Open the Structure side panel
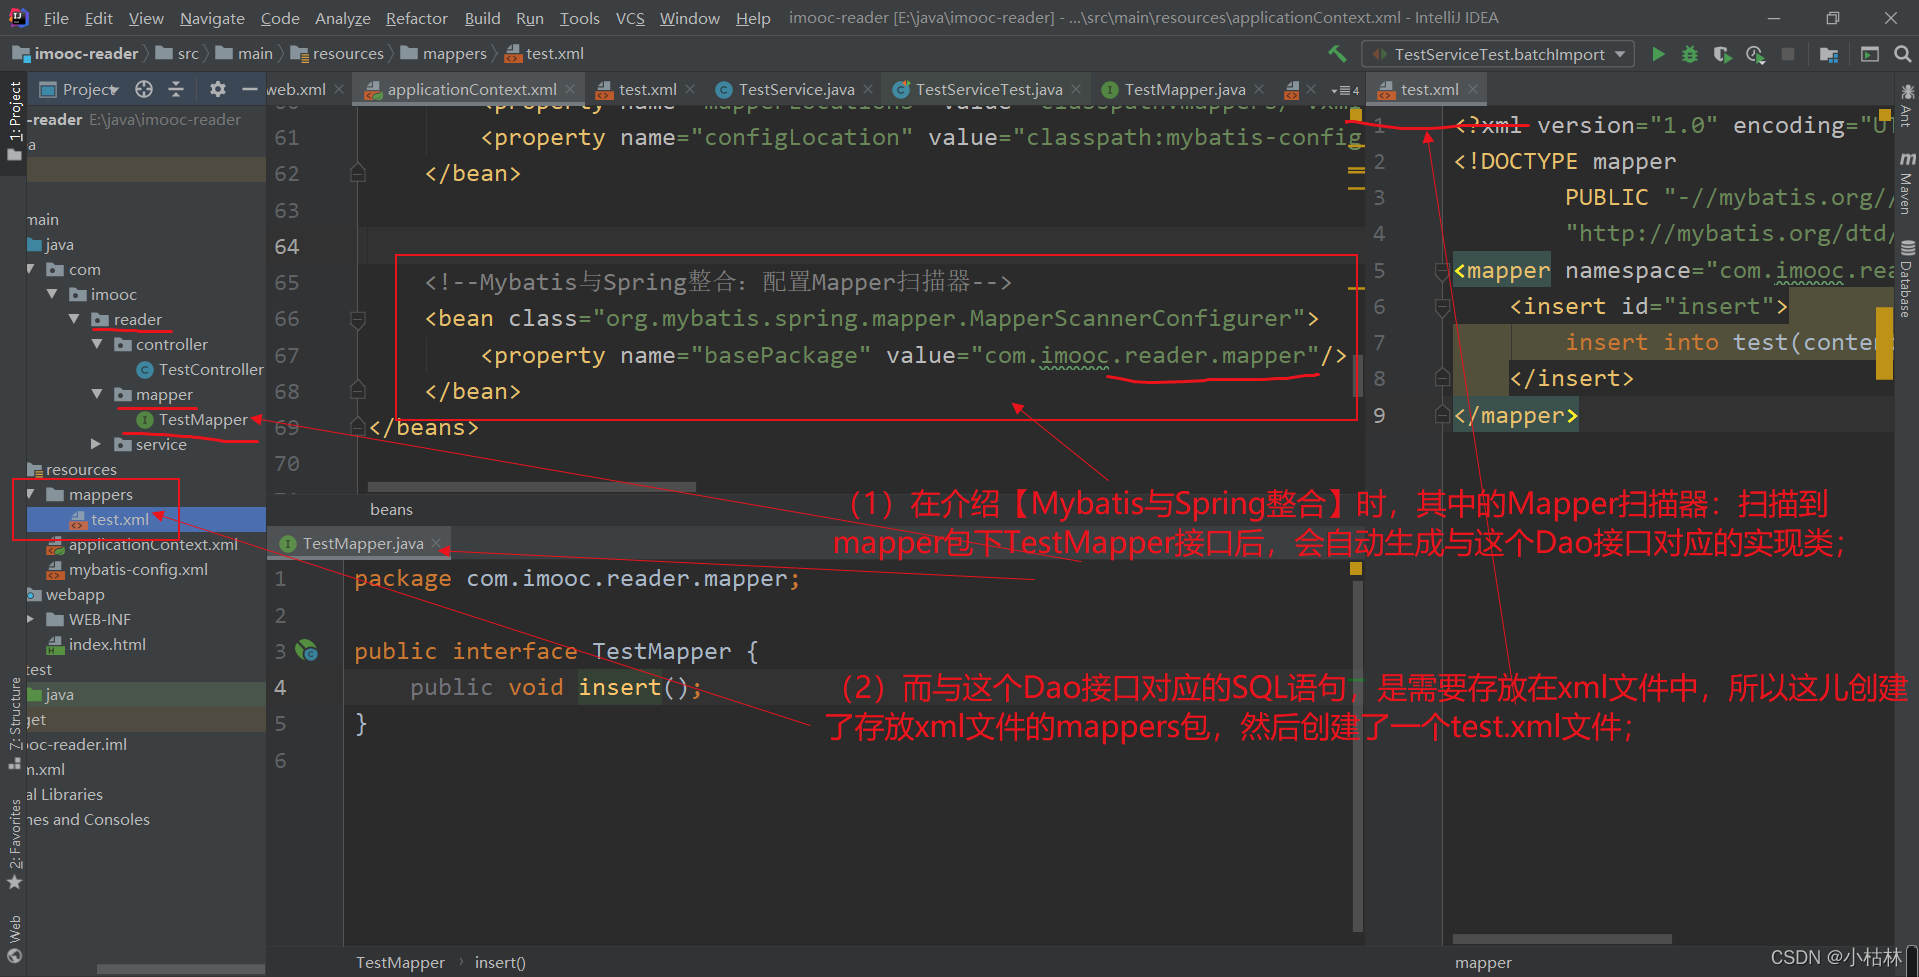 pyautogui.click(x=14, y=724)
